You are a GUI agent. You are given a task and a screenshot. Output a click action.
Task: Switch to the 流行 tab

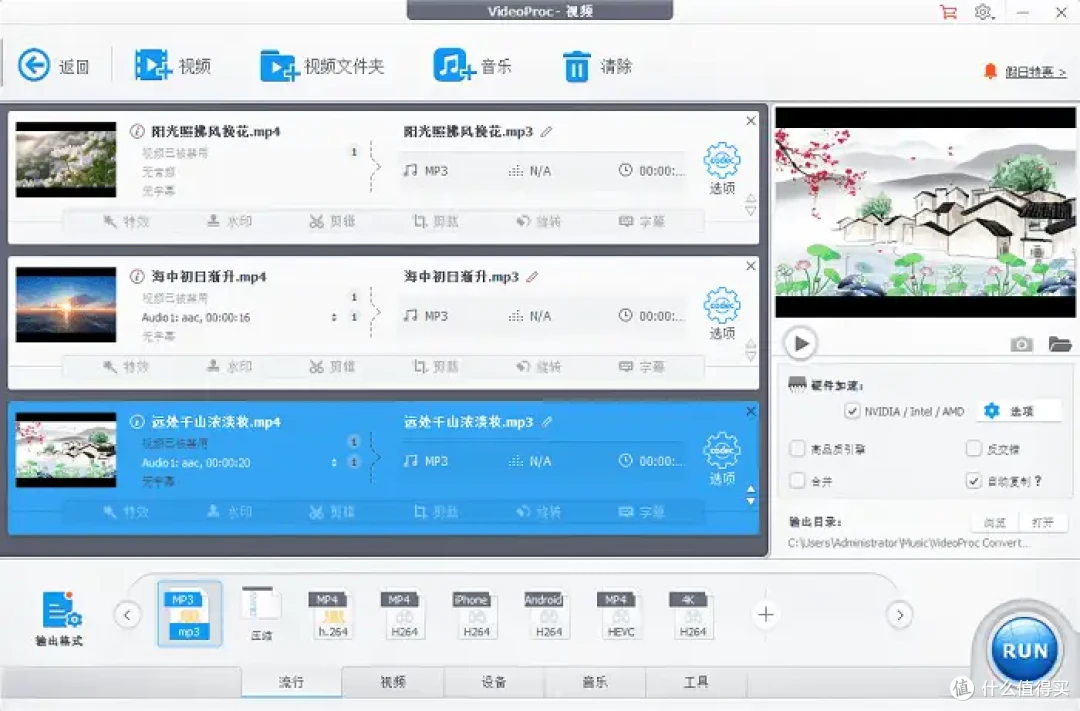291,682
